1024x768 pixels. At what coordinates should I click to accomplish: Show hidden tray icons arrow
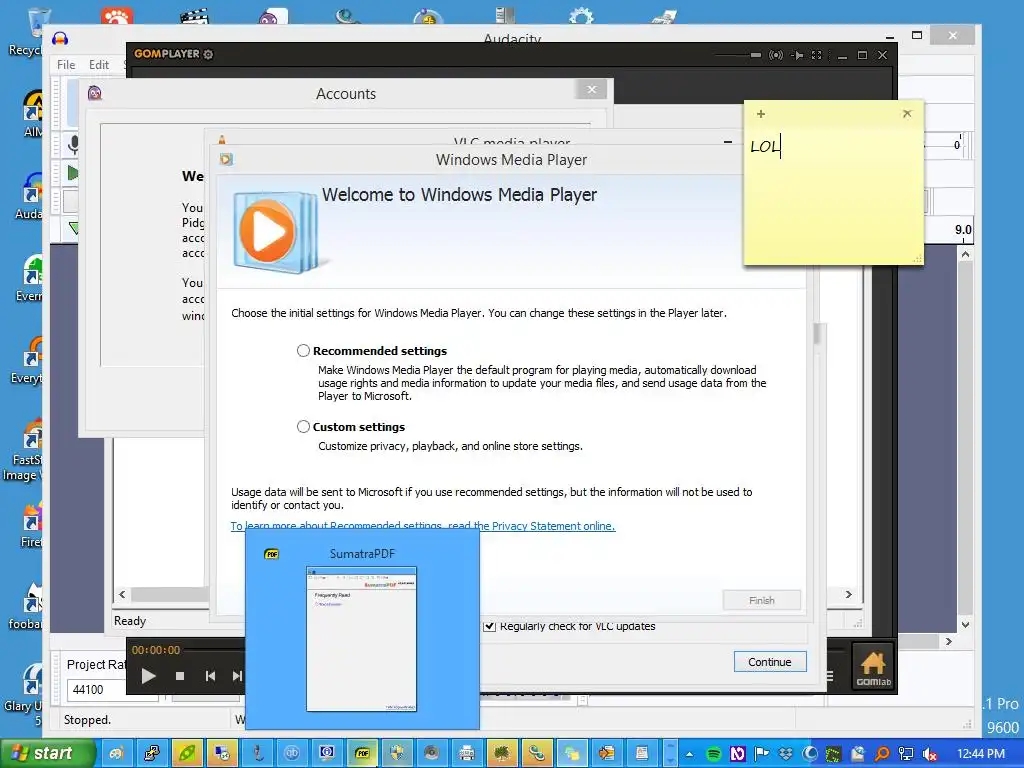click(690, 754)
